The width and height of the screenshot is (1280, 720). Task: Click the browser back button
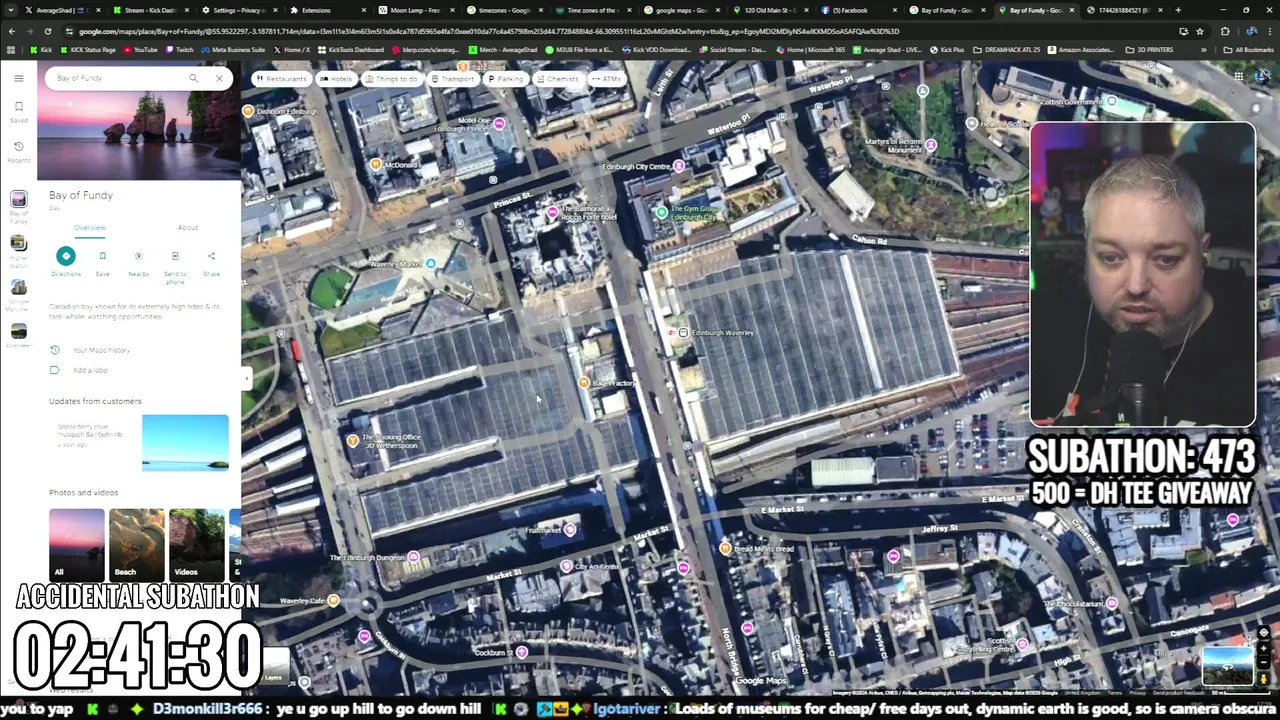click(12, 31)
